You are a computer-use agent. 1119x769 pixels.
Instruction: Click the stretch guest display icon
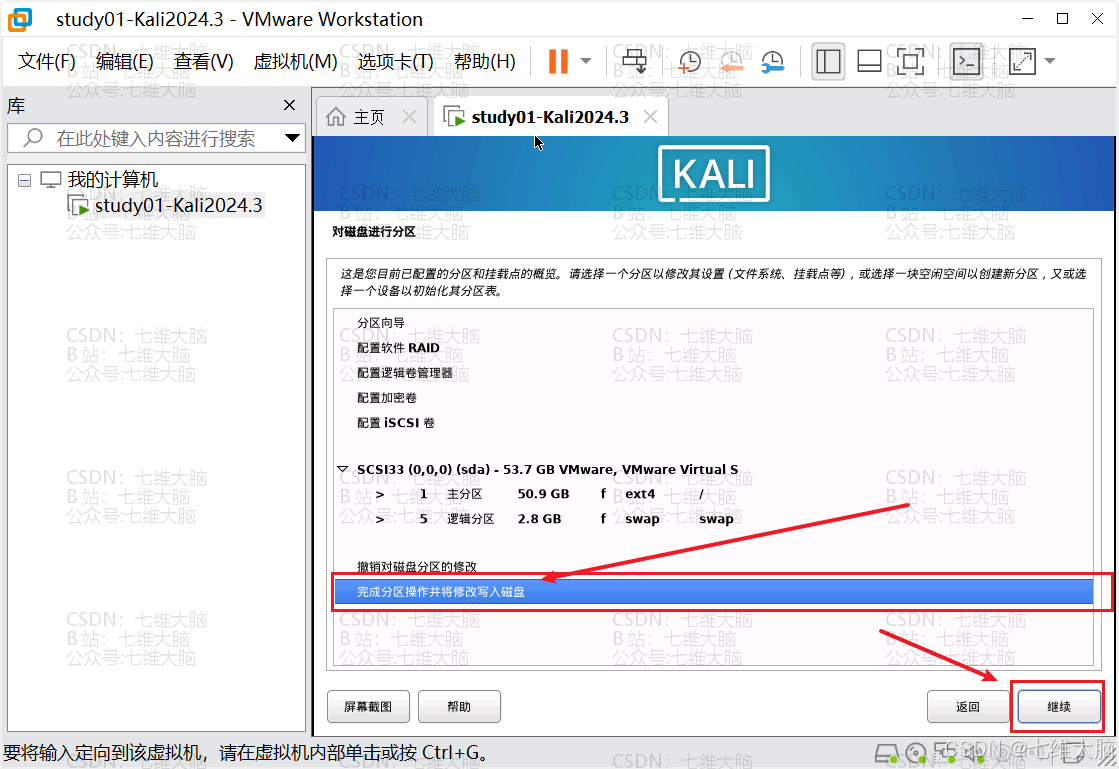pyautogui.click(x=1022, y=61)
